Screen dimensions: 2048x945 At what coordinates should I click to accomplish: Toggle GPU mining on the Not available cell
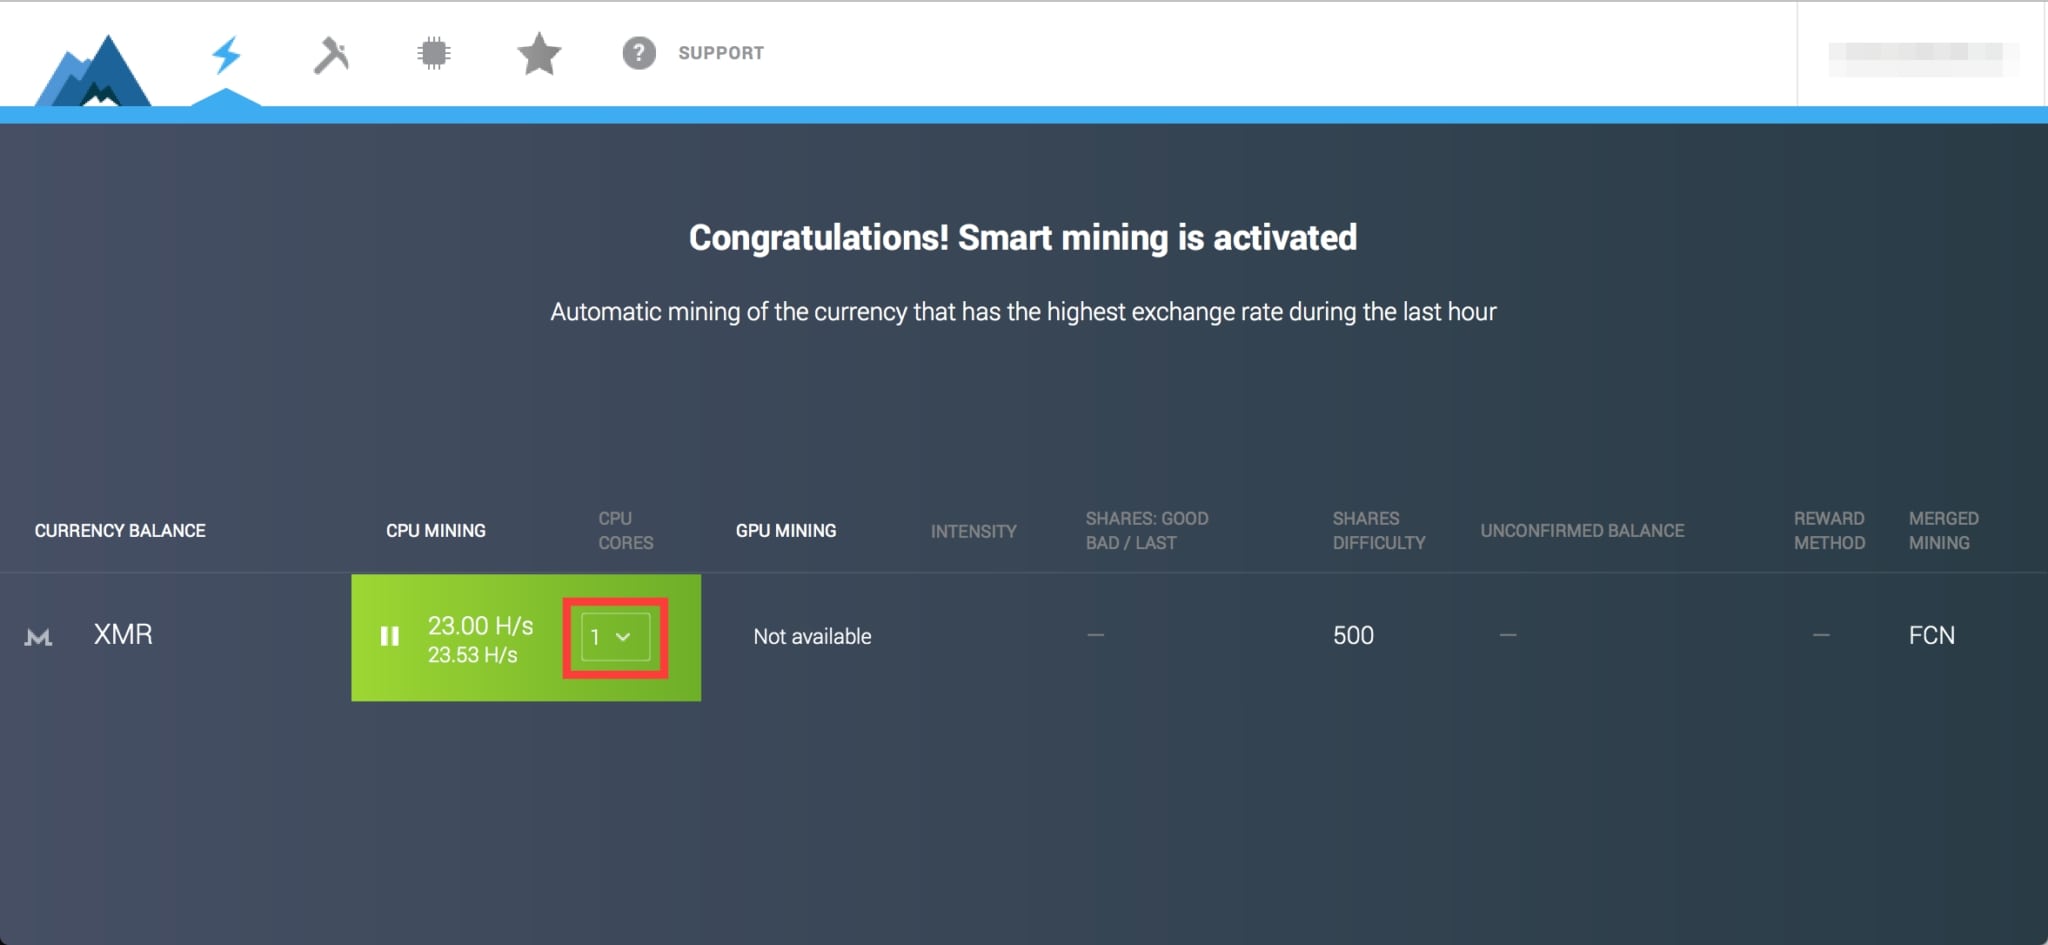pyautogui.click(x=812, y=636)
